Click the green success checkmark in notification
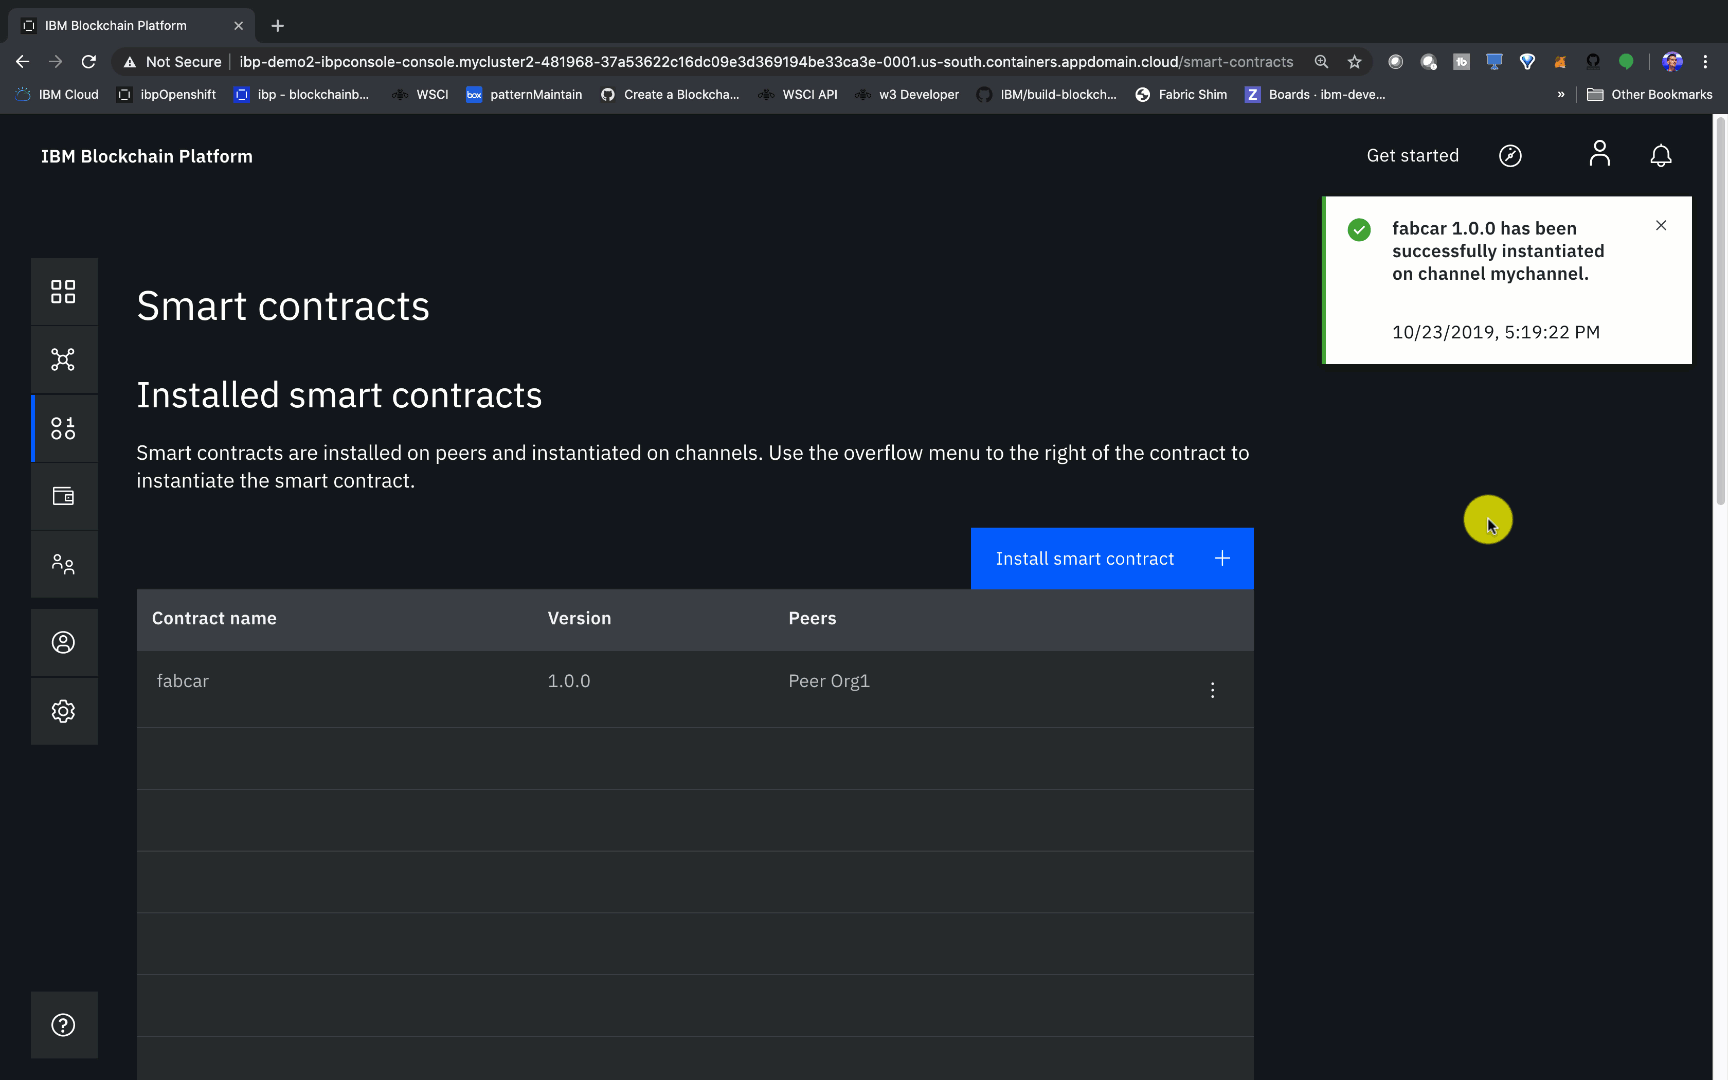The width and height of the screenshot is (1728, 1080). pyautogui.click(x=1359, y=230)
